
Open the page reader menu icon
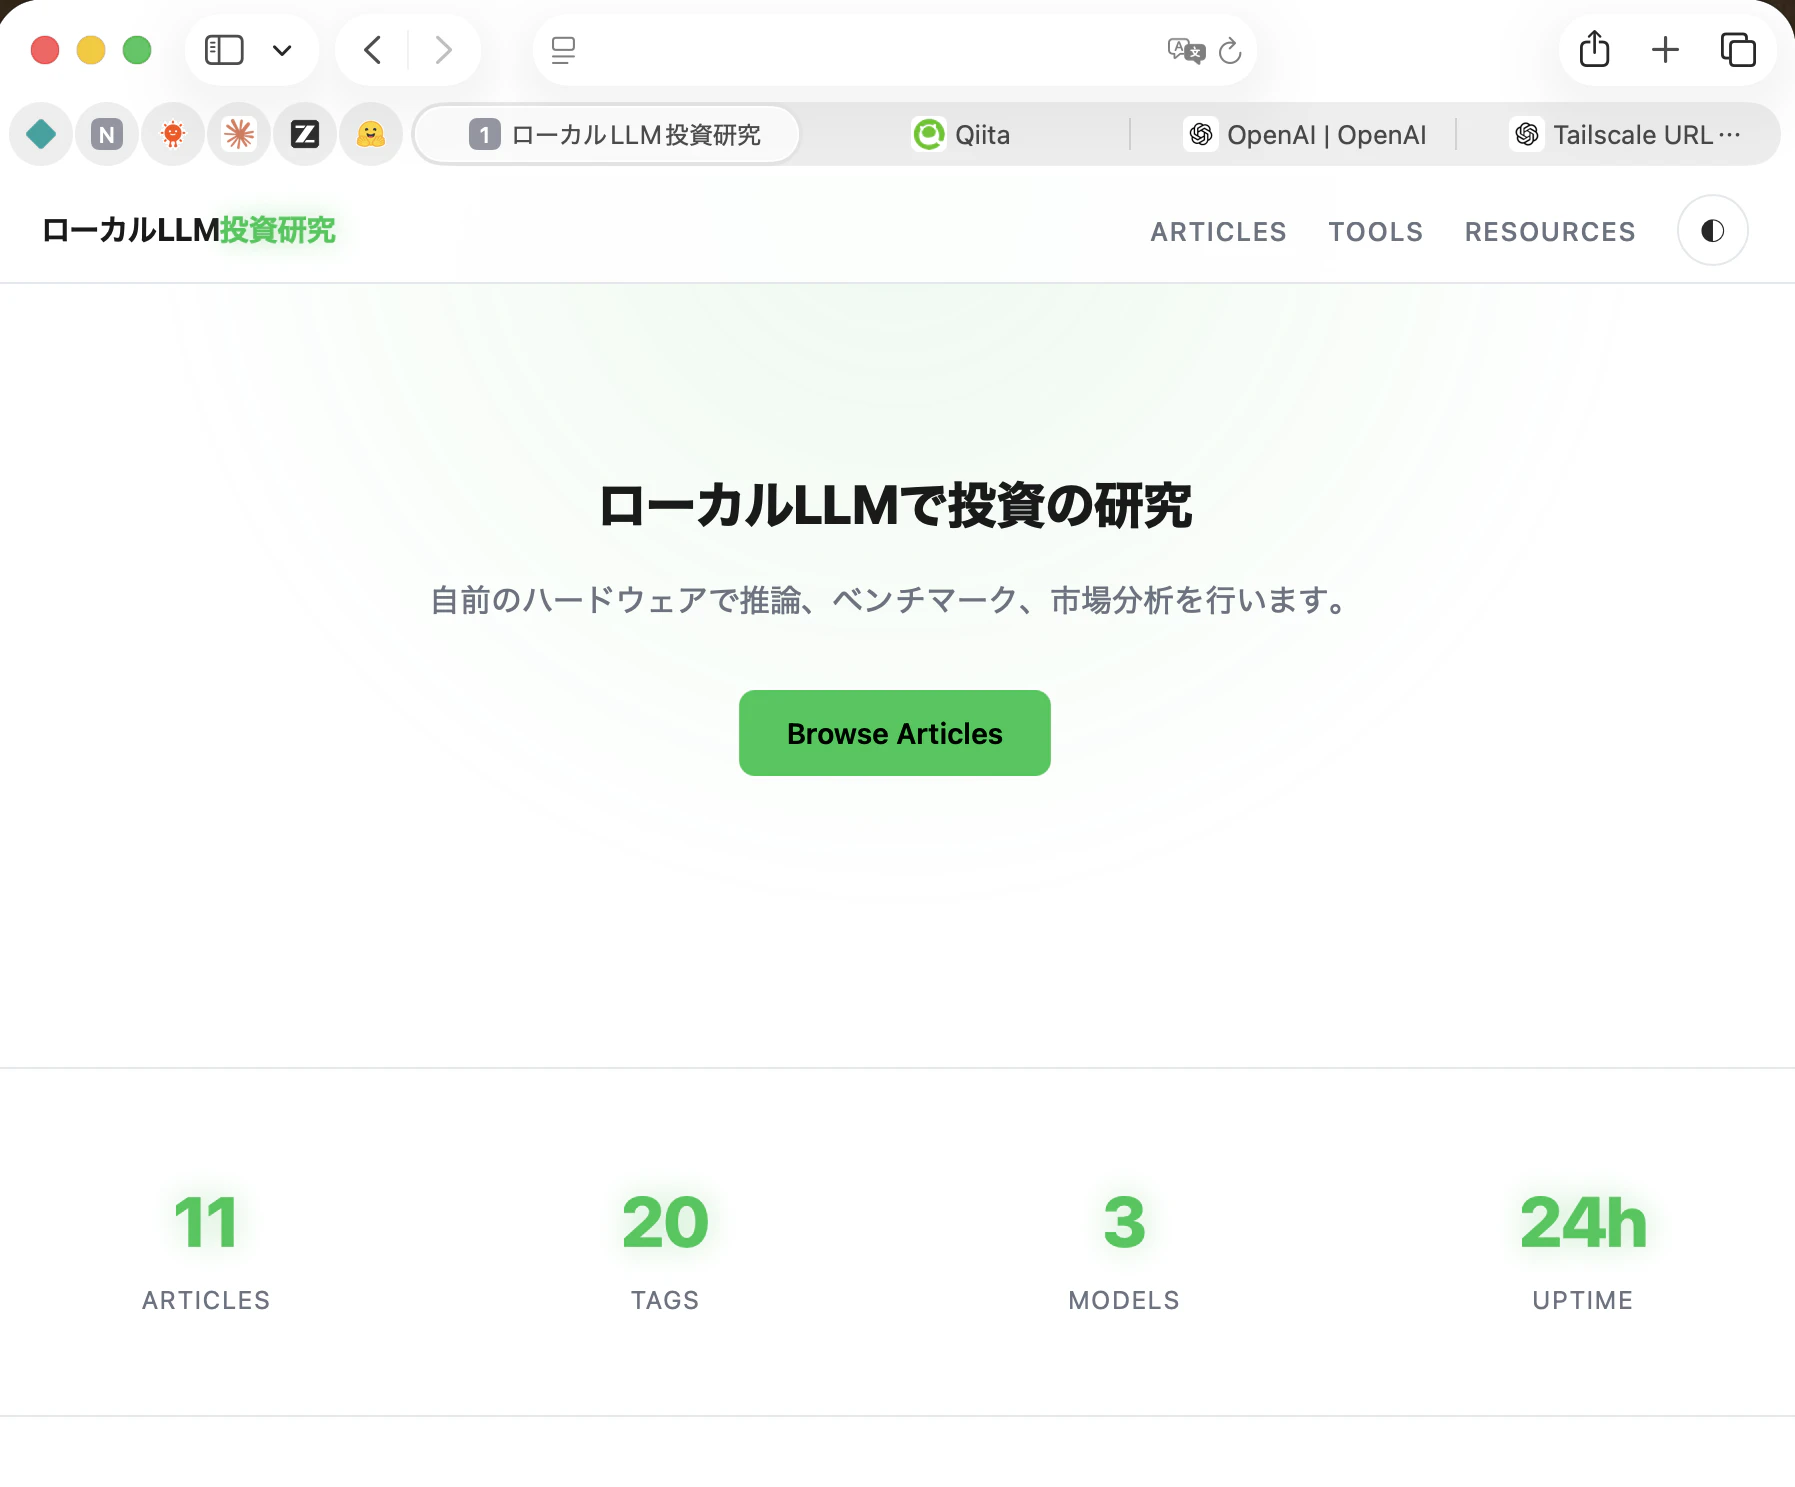click(x=564, y=50)
